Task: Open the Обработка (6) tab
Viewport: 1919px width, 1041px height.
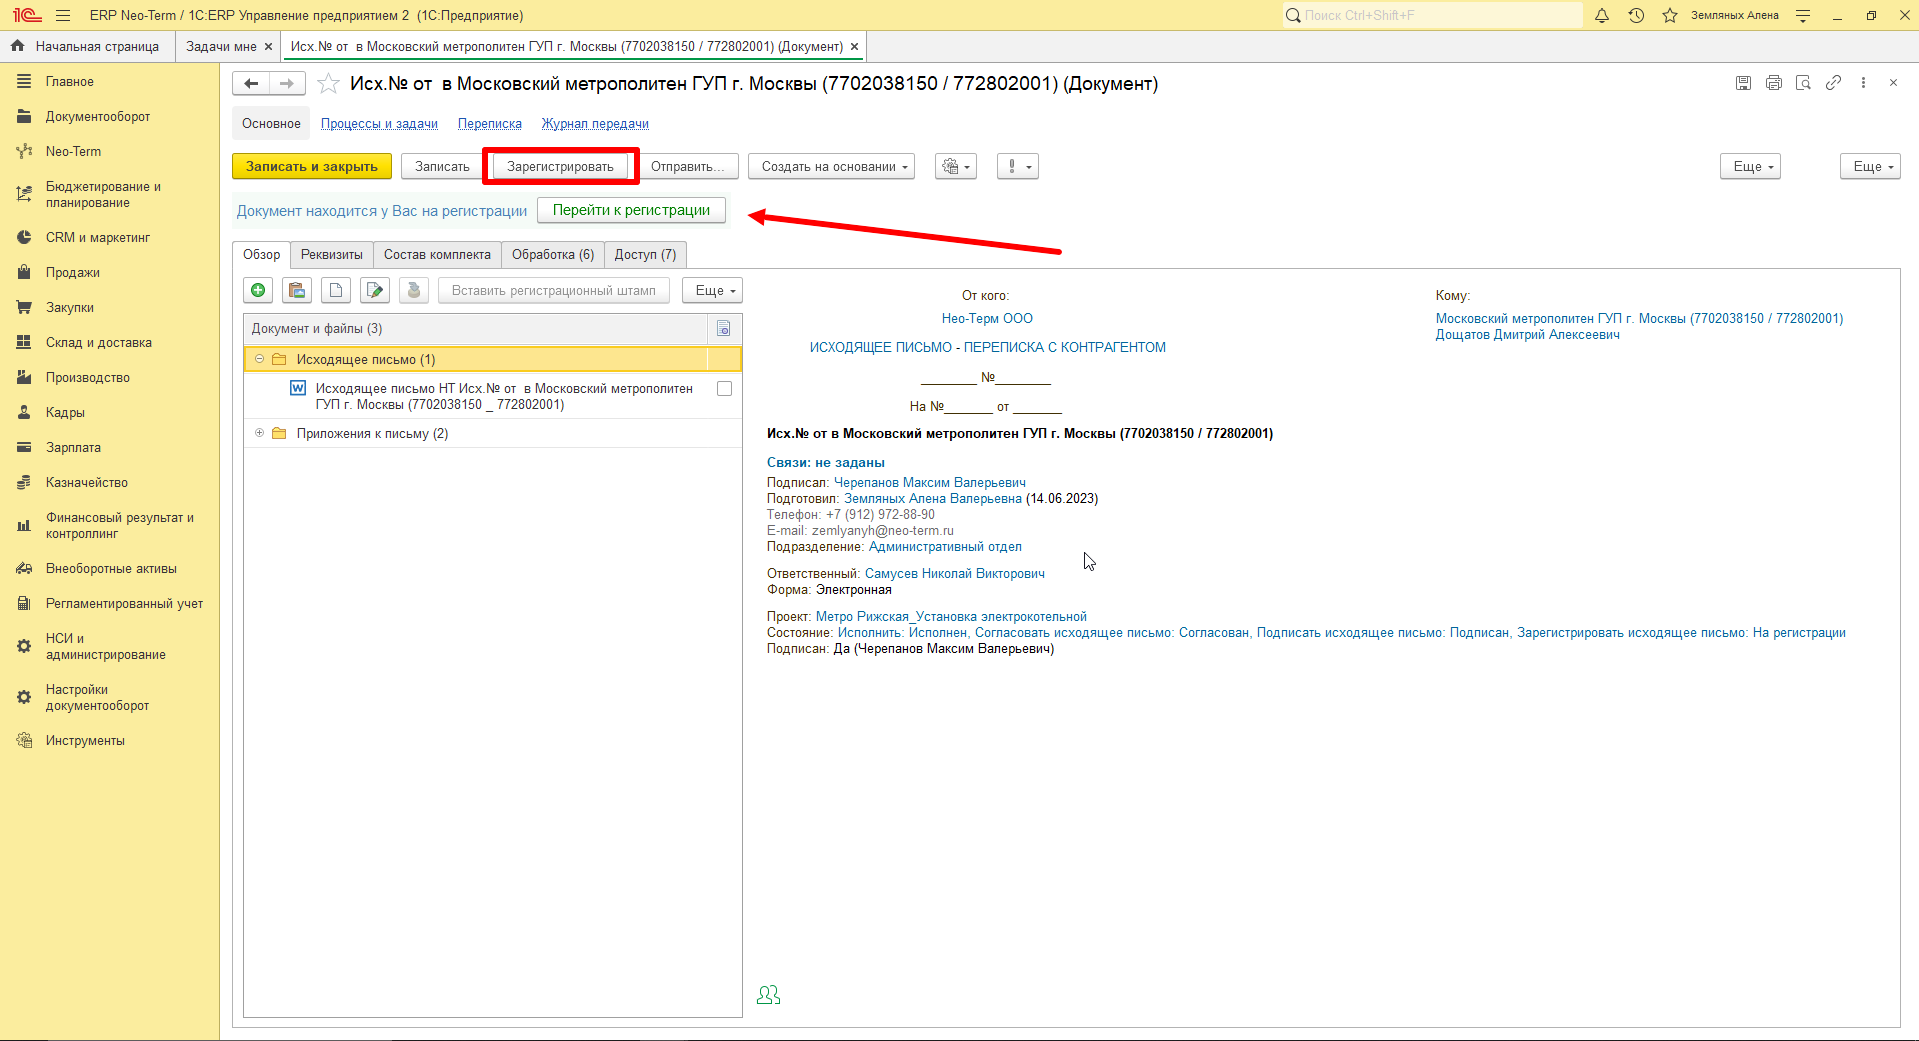Action: [x=553, y=255]
